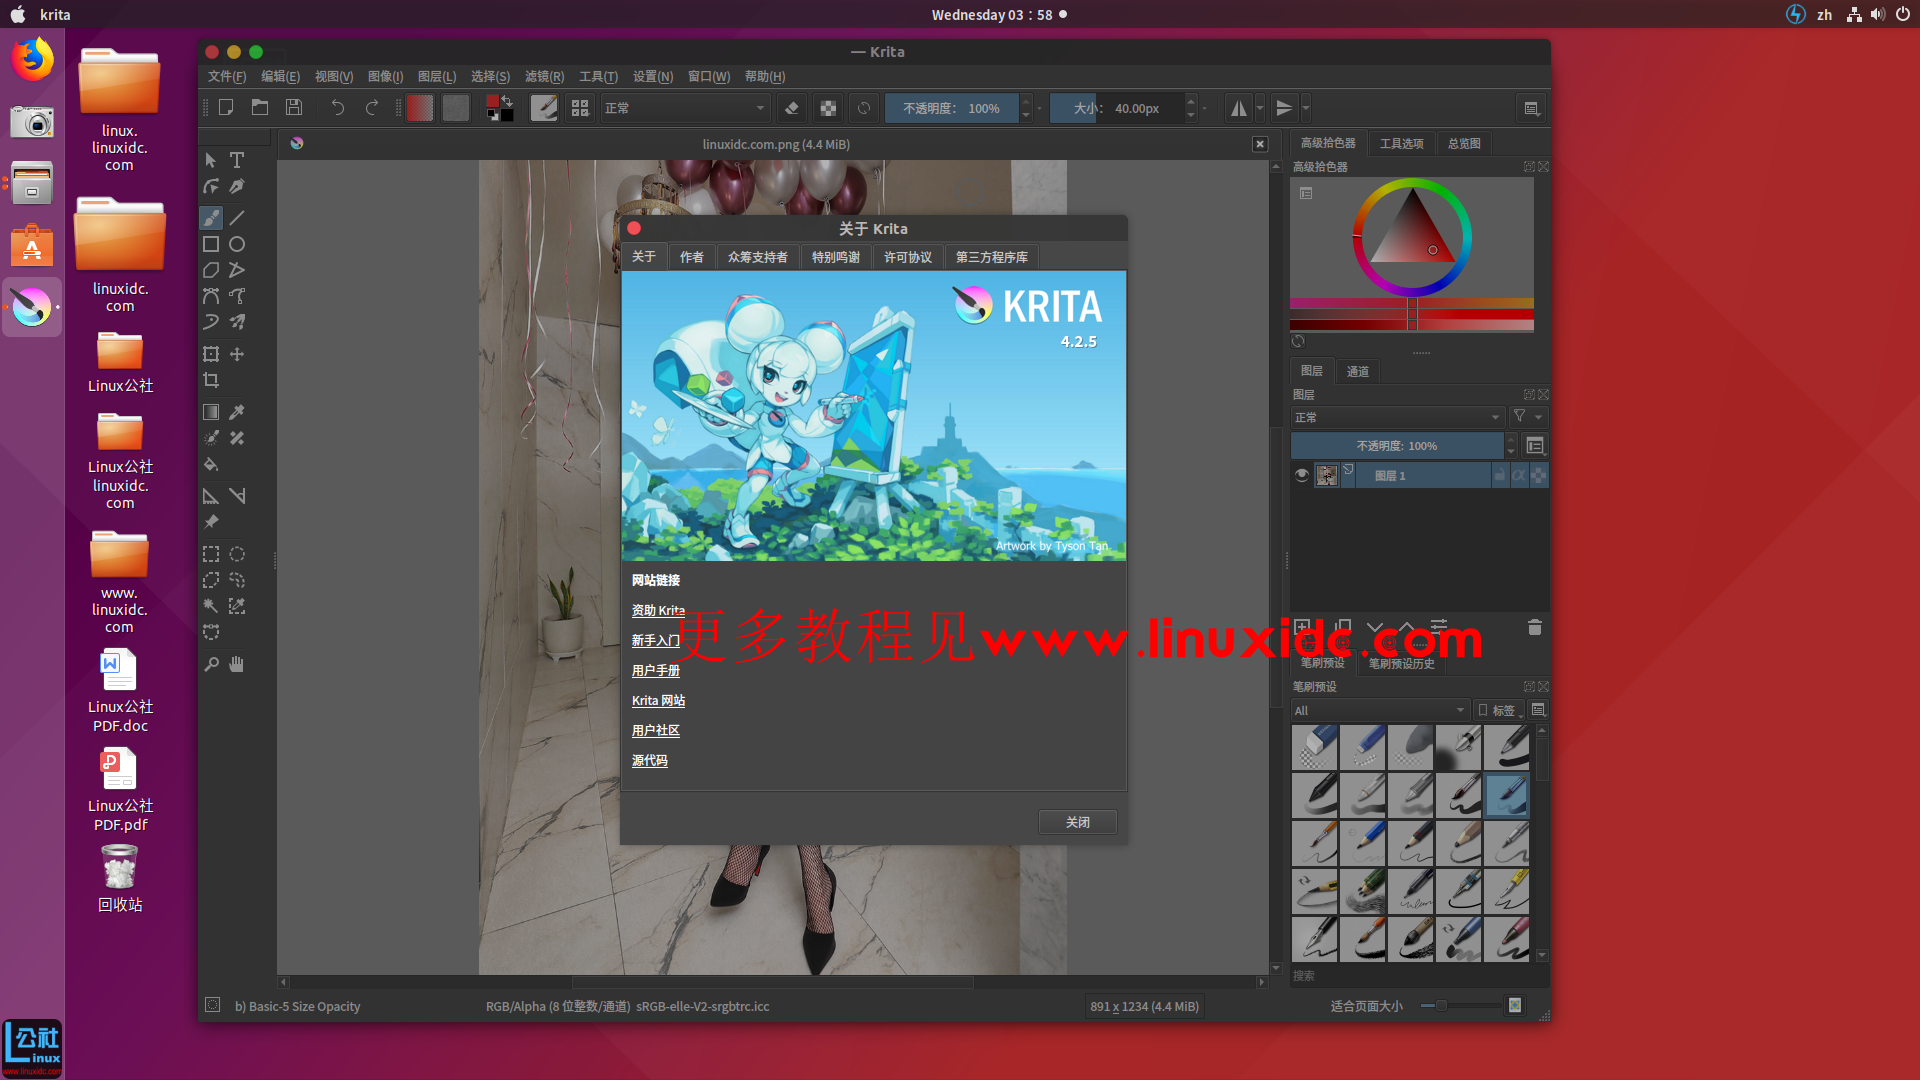The width and height of the screenshot is (1920, 1080).
Task: Switch to 通道 tab in layers docker
Action: tap(1357, 371)
